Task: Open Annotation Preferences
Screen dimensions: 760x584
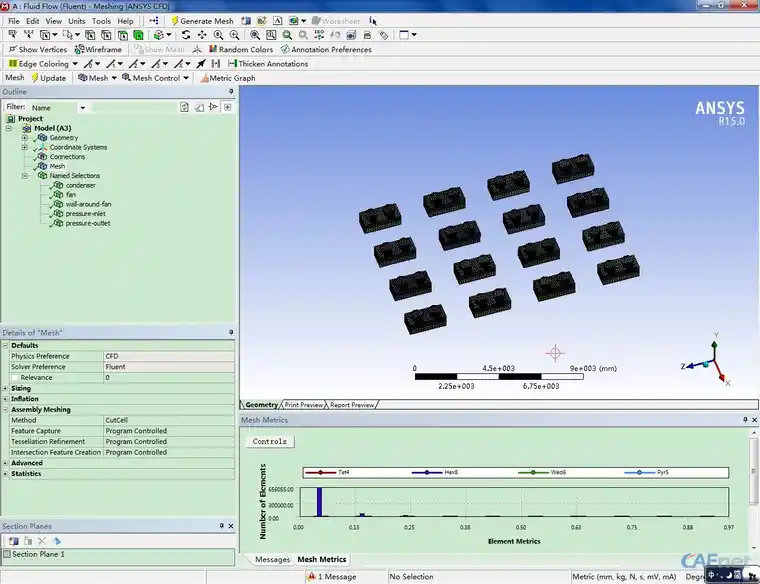Action: point(326,49)
